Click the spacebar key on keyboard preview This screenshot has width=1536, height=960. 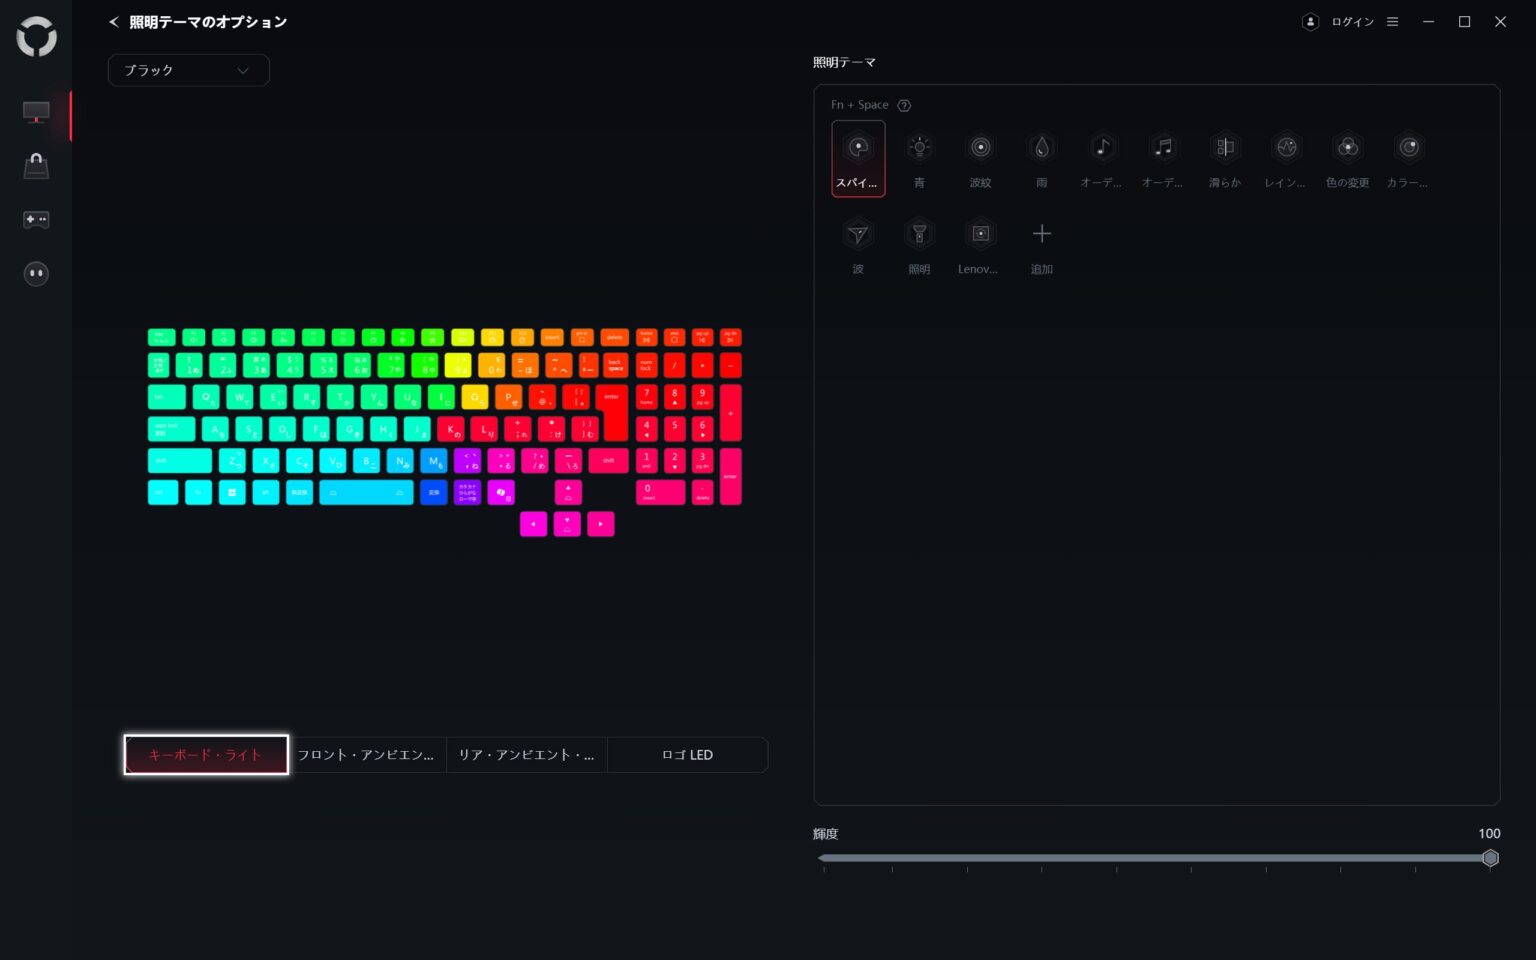click(x=366, y=492)
